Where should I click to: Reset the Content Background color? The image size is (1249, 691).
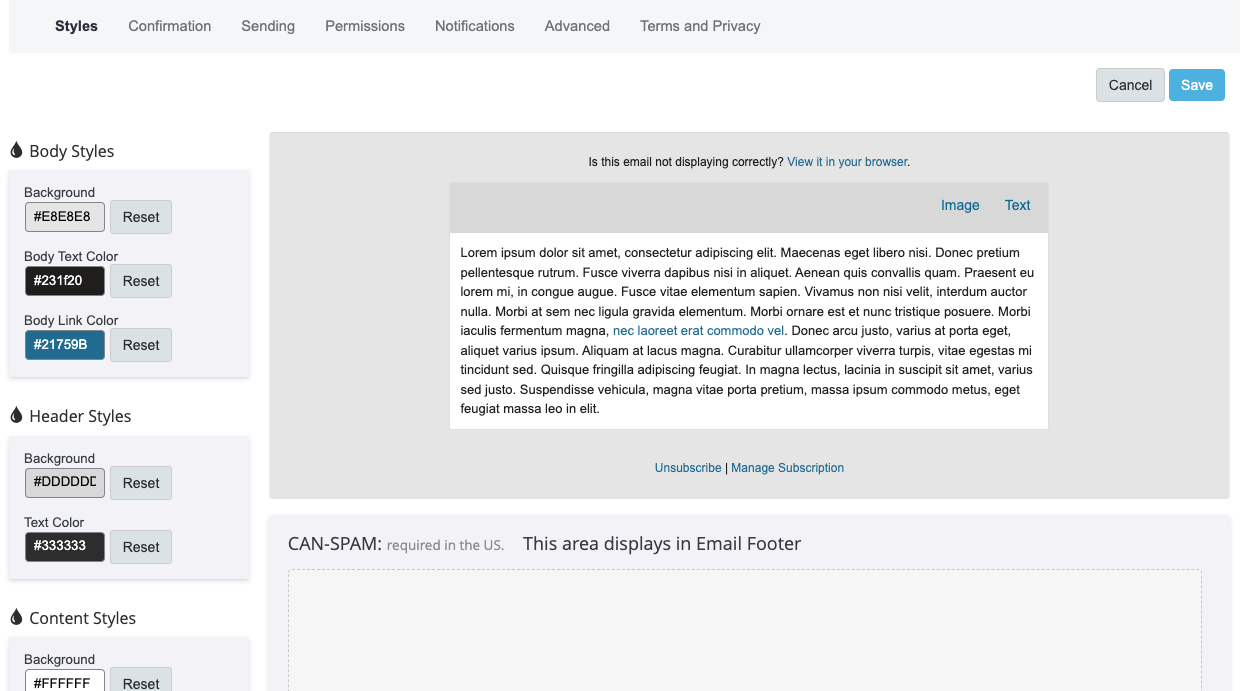click(x=141, y=679)
